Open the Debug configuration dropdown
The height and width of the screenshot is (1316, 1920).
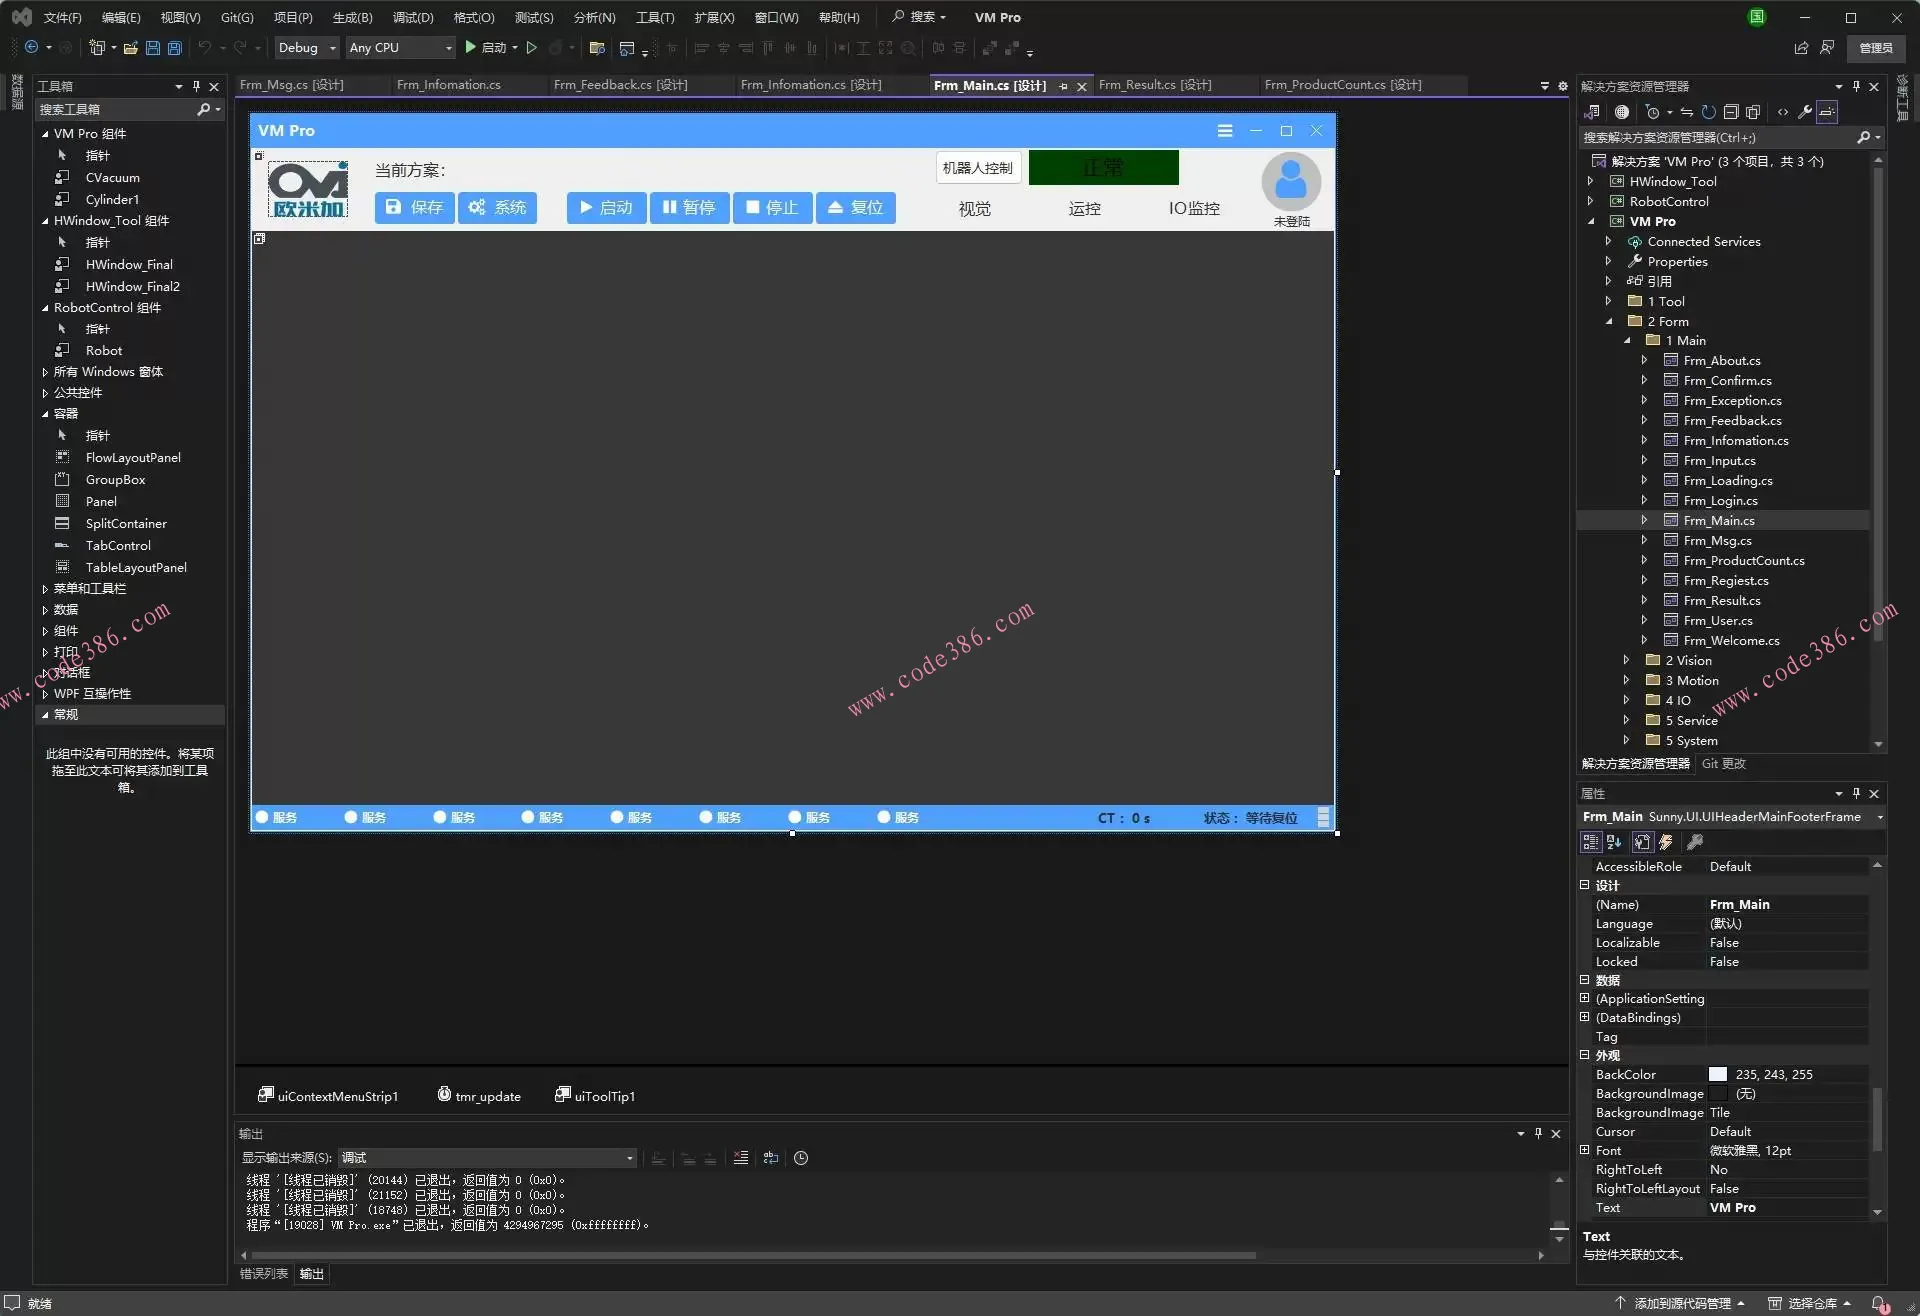pyautogui.click(x=332, y=48)
